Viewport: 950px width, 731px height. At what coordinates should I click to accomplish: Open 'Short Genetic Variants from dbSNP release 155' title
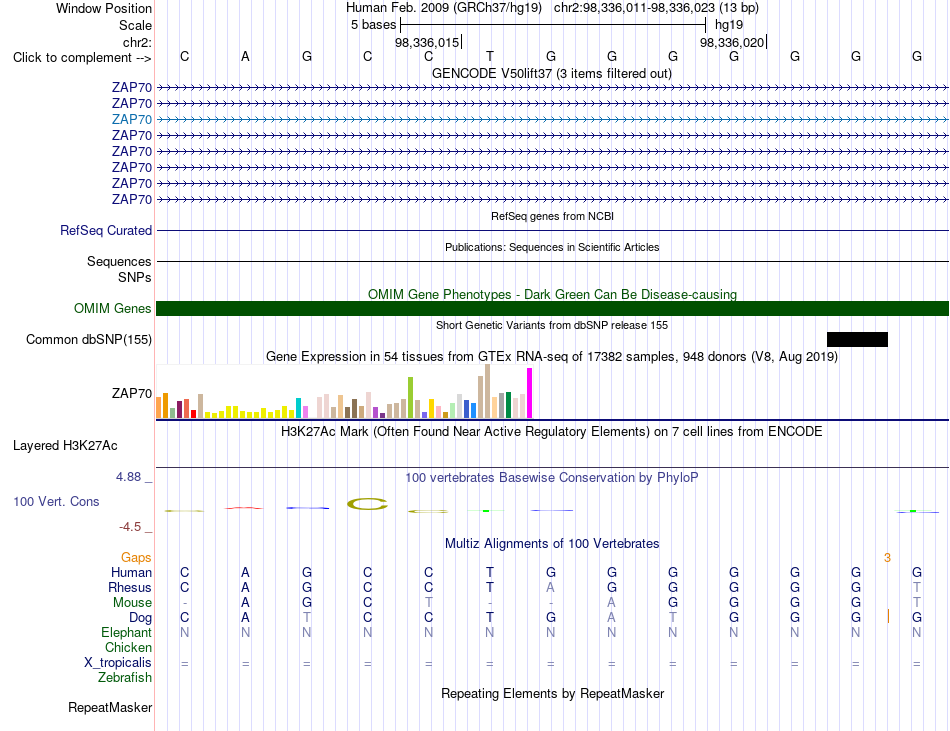click(552, 325)
